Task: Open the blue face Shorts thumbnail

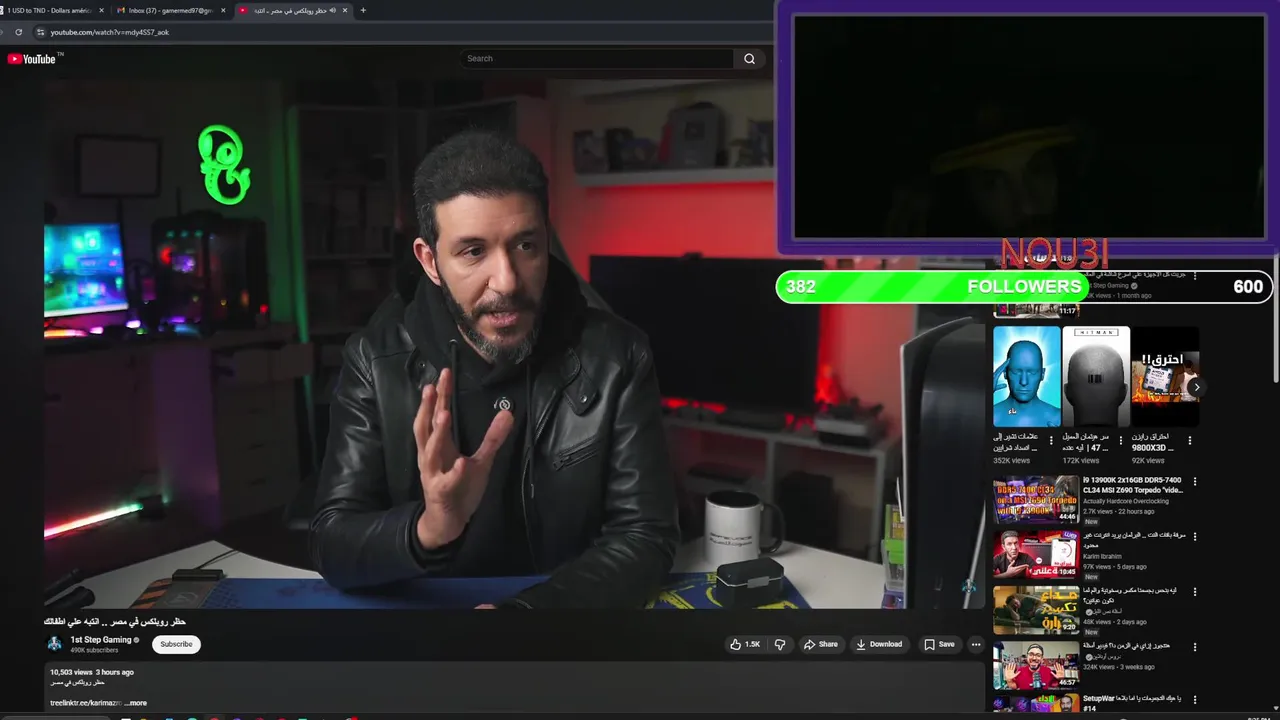Action: click(x=1027, y=377)
